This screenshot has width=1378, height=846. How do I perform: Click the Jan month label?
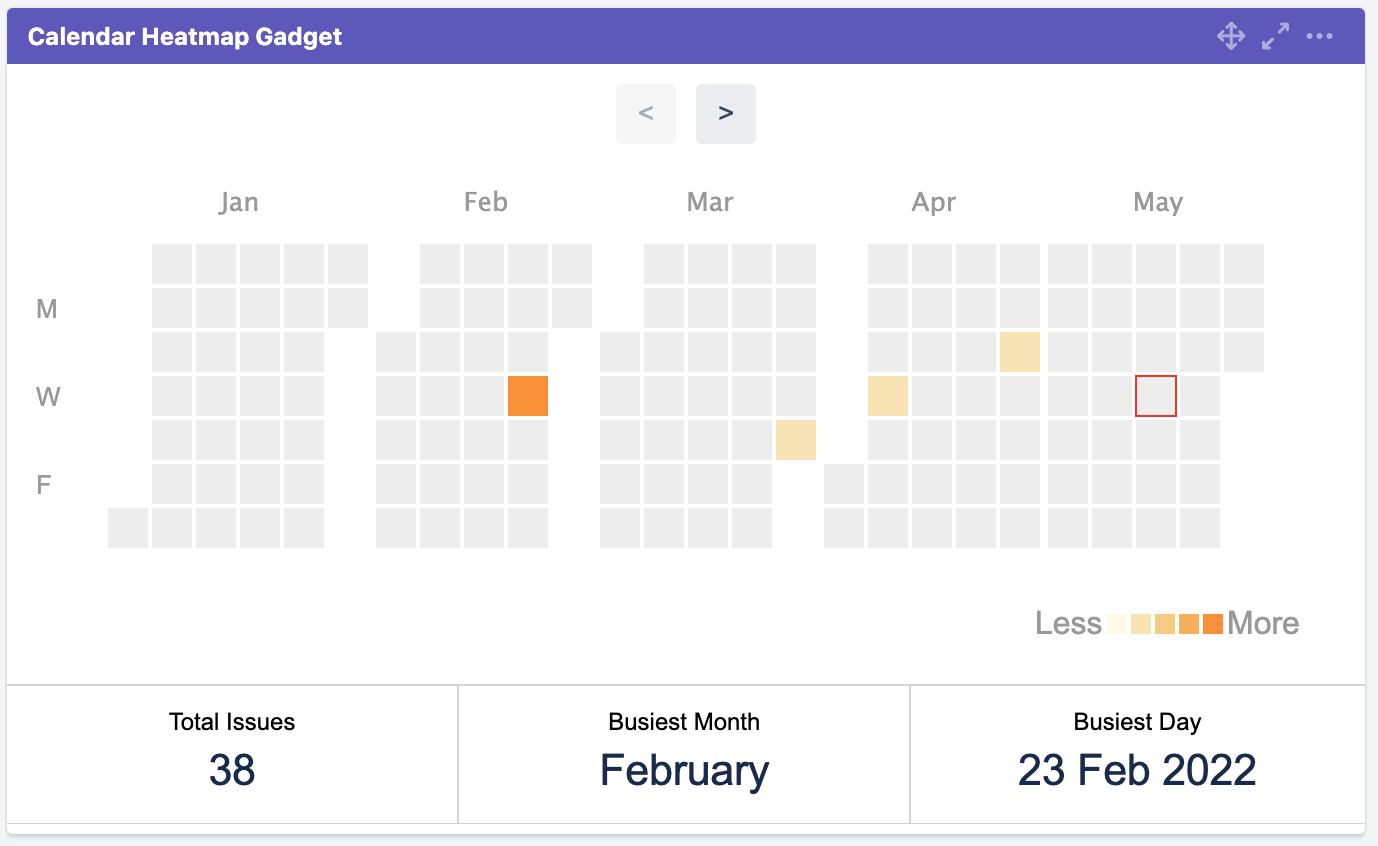[x=239, y=203]
